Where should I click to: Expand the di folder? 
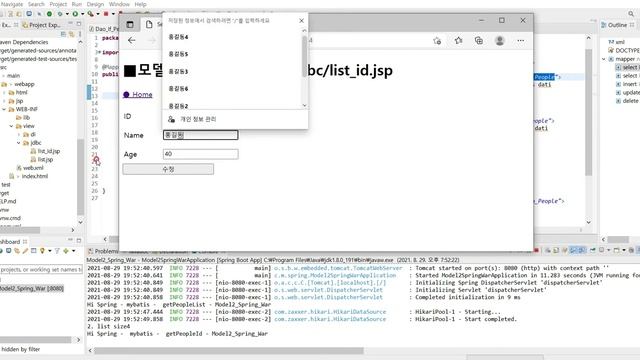click(18, 134)
